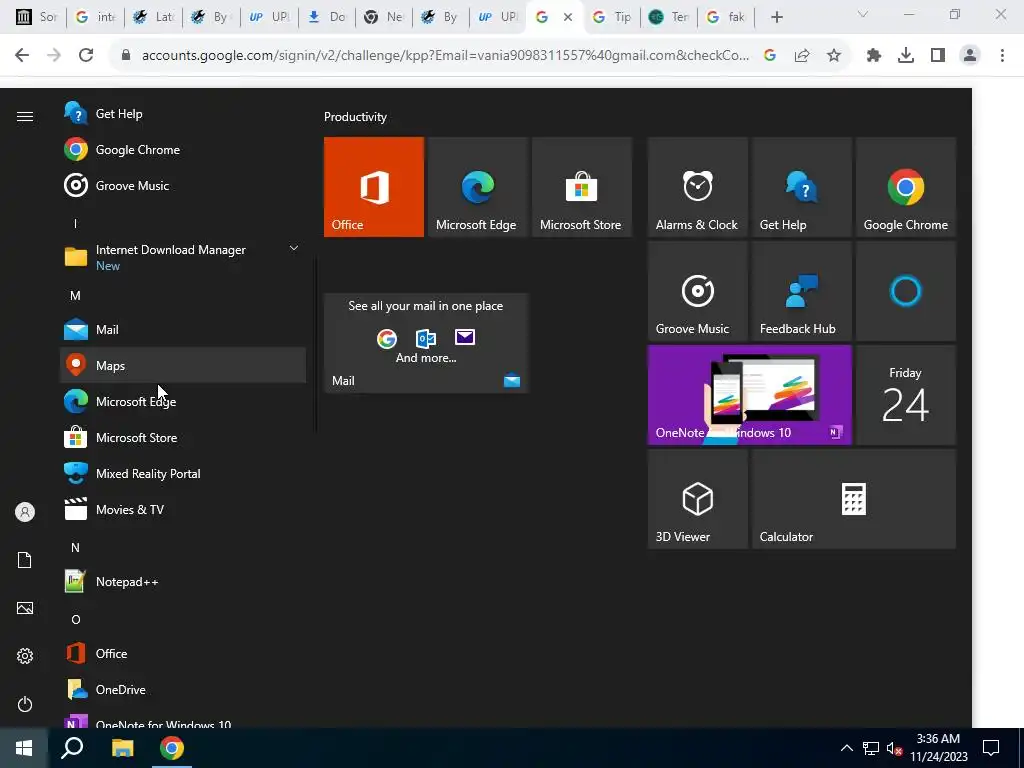Launch Notepad++ from the app list
The image size is (1024, 768).
pyautogui.click(x=183, y=582)
